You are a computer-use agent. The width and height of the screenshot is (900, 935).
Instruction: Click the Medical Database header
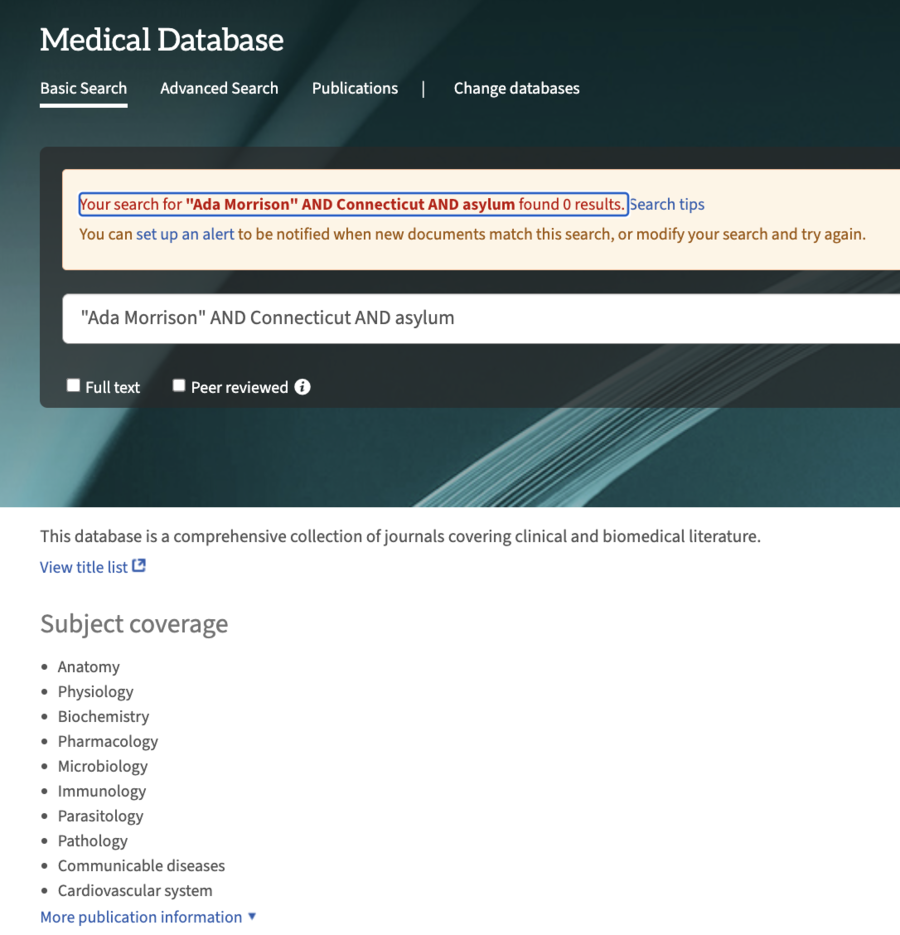[x=161, y=40]
